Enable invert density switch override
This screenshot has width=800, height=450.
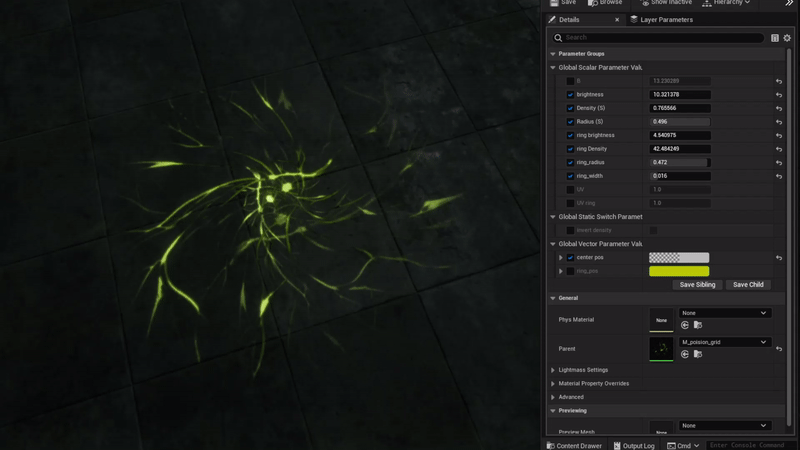570,230
